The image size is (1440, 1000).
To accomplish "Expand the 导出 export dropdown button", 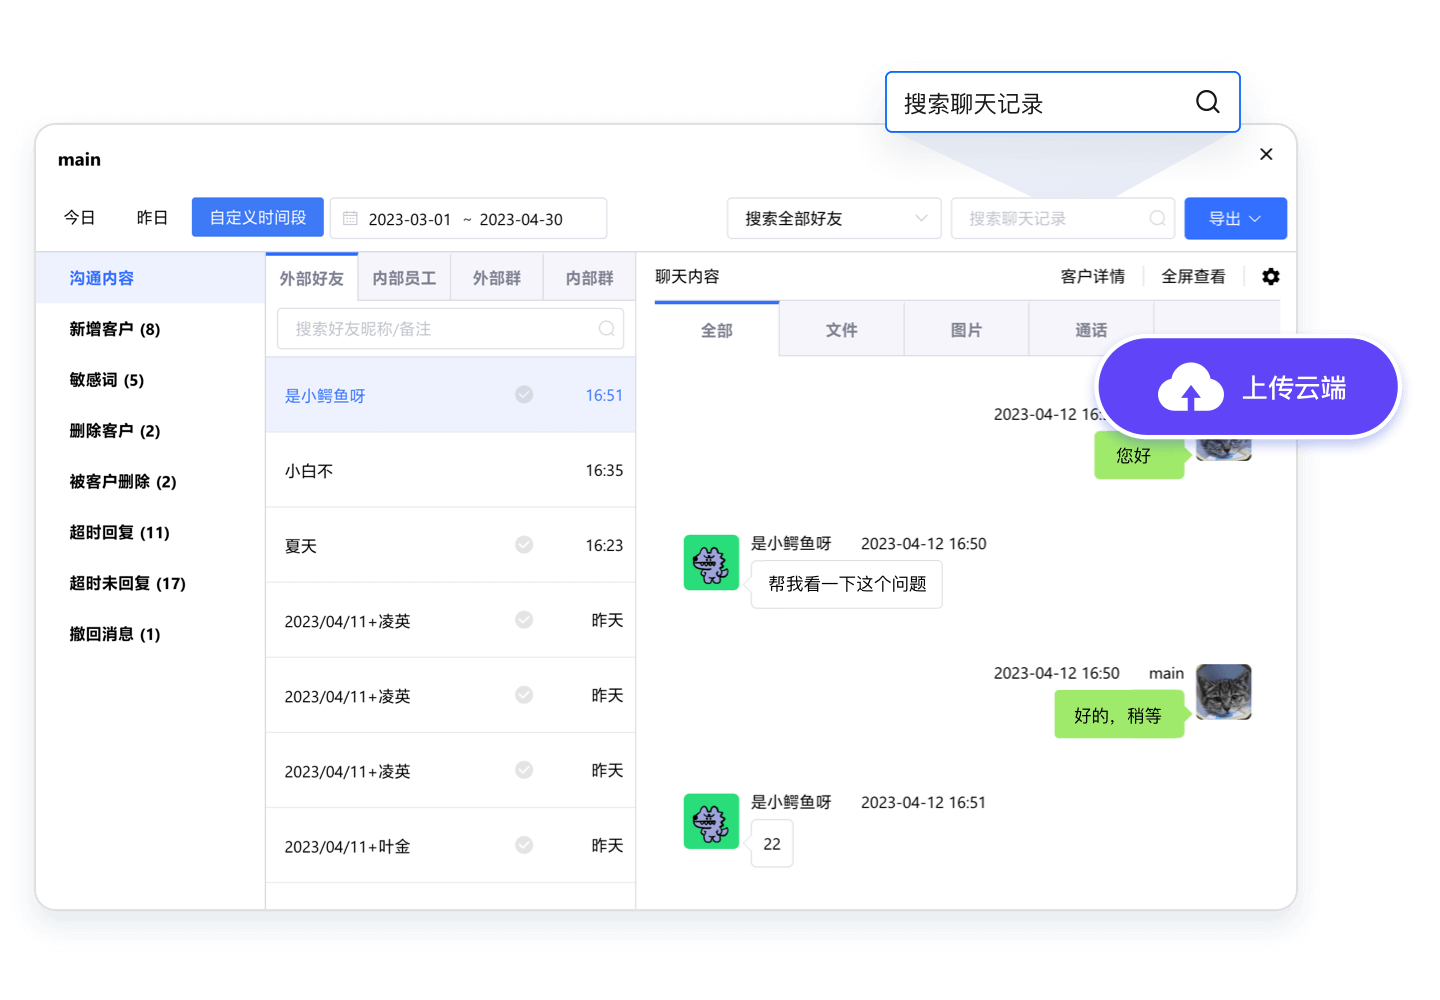I will [1235, 219].
